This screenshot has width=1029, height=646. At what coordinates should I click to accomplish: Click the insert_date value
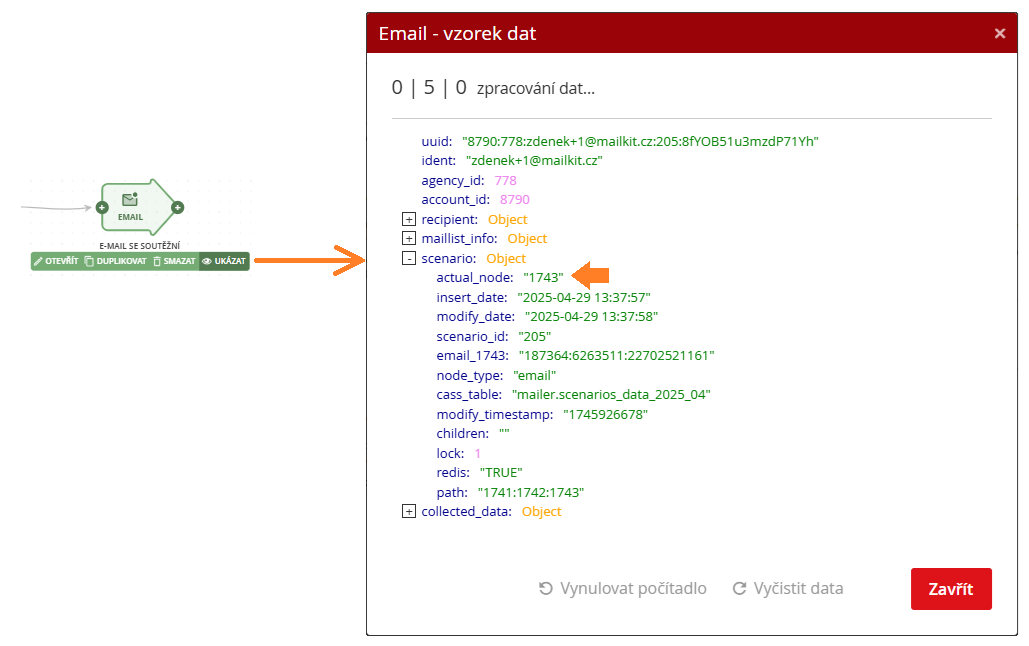click(584, 297)
